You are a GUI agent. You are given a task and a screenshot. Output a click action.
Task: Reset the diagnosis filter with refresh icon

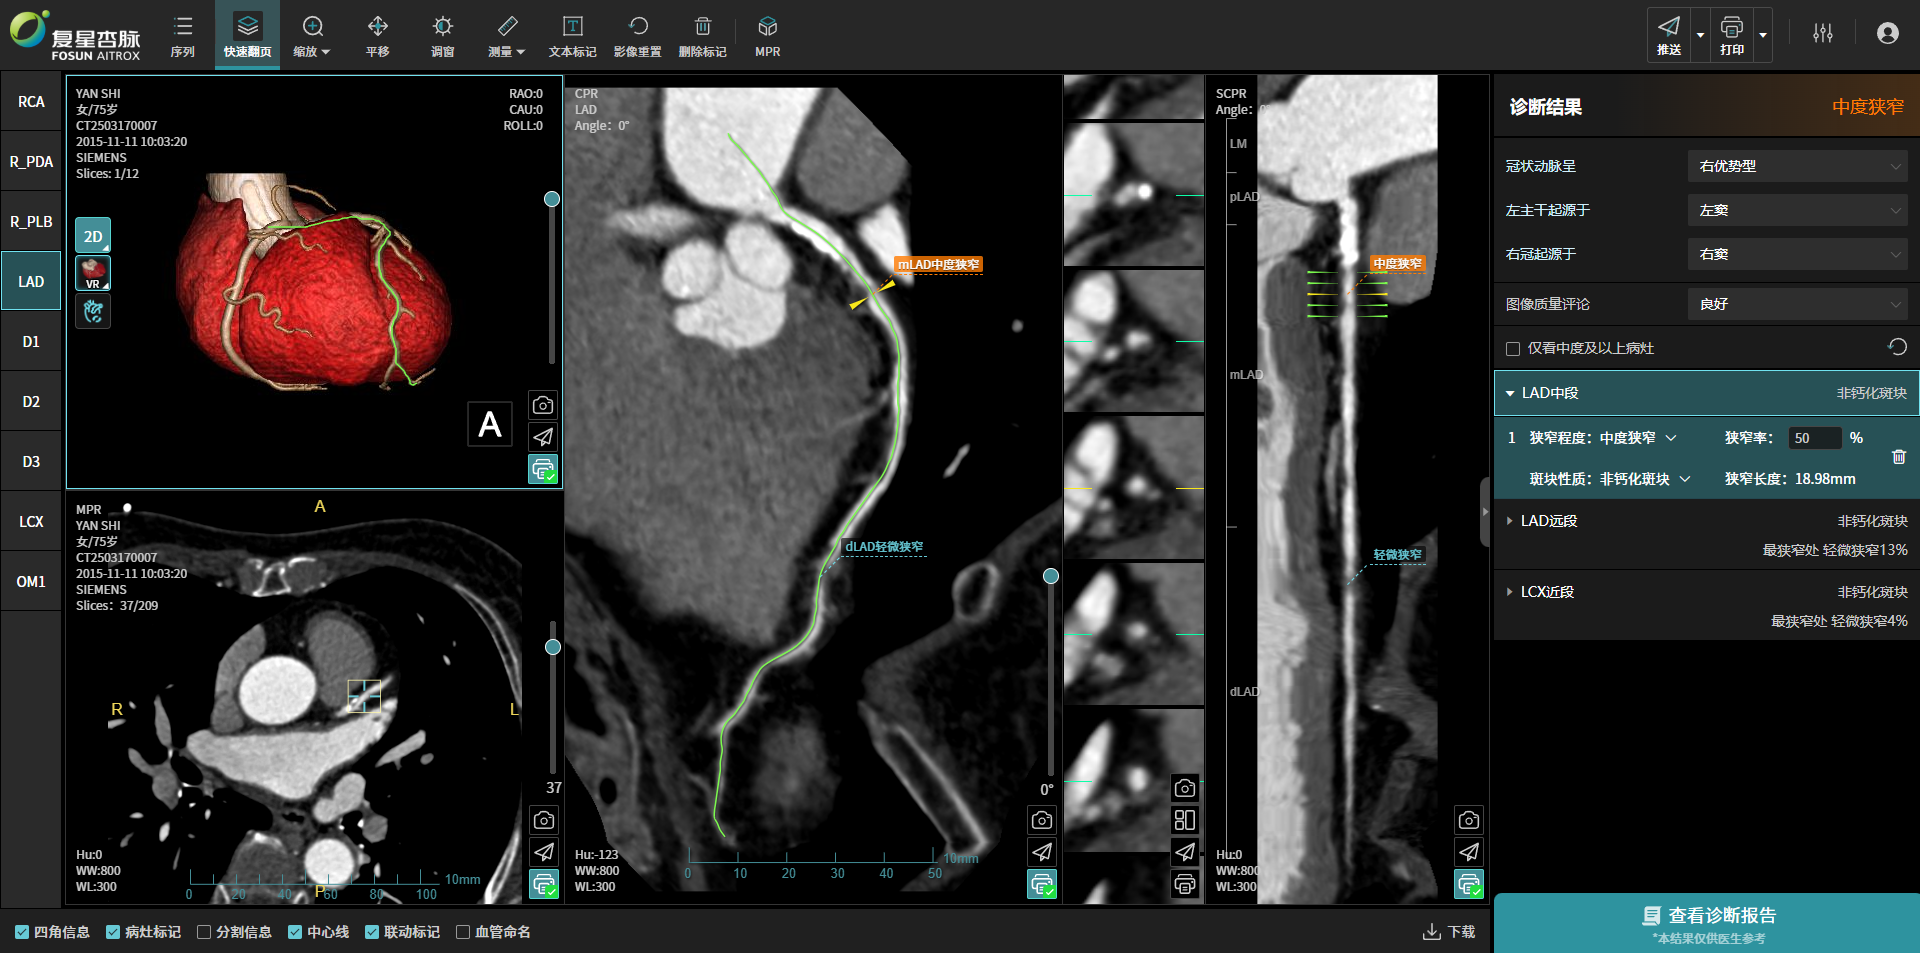click(x=1897, y=347)
